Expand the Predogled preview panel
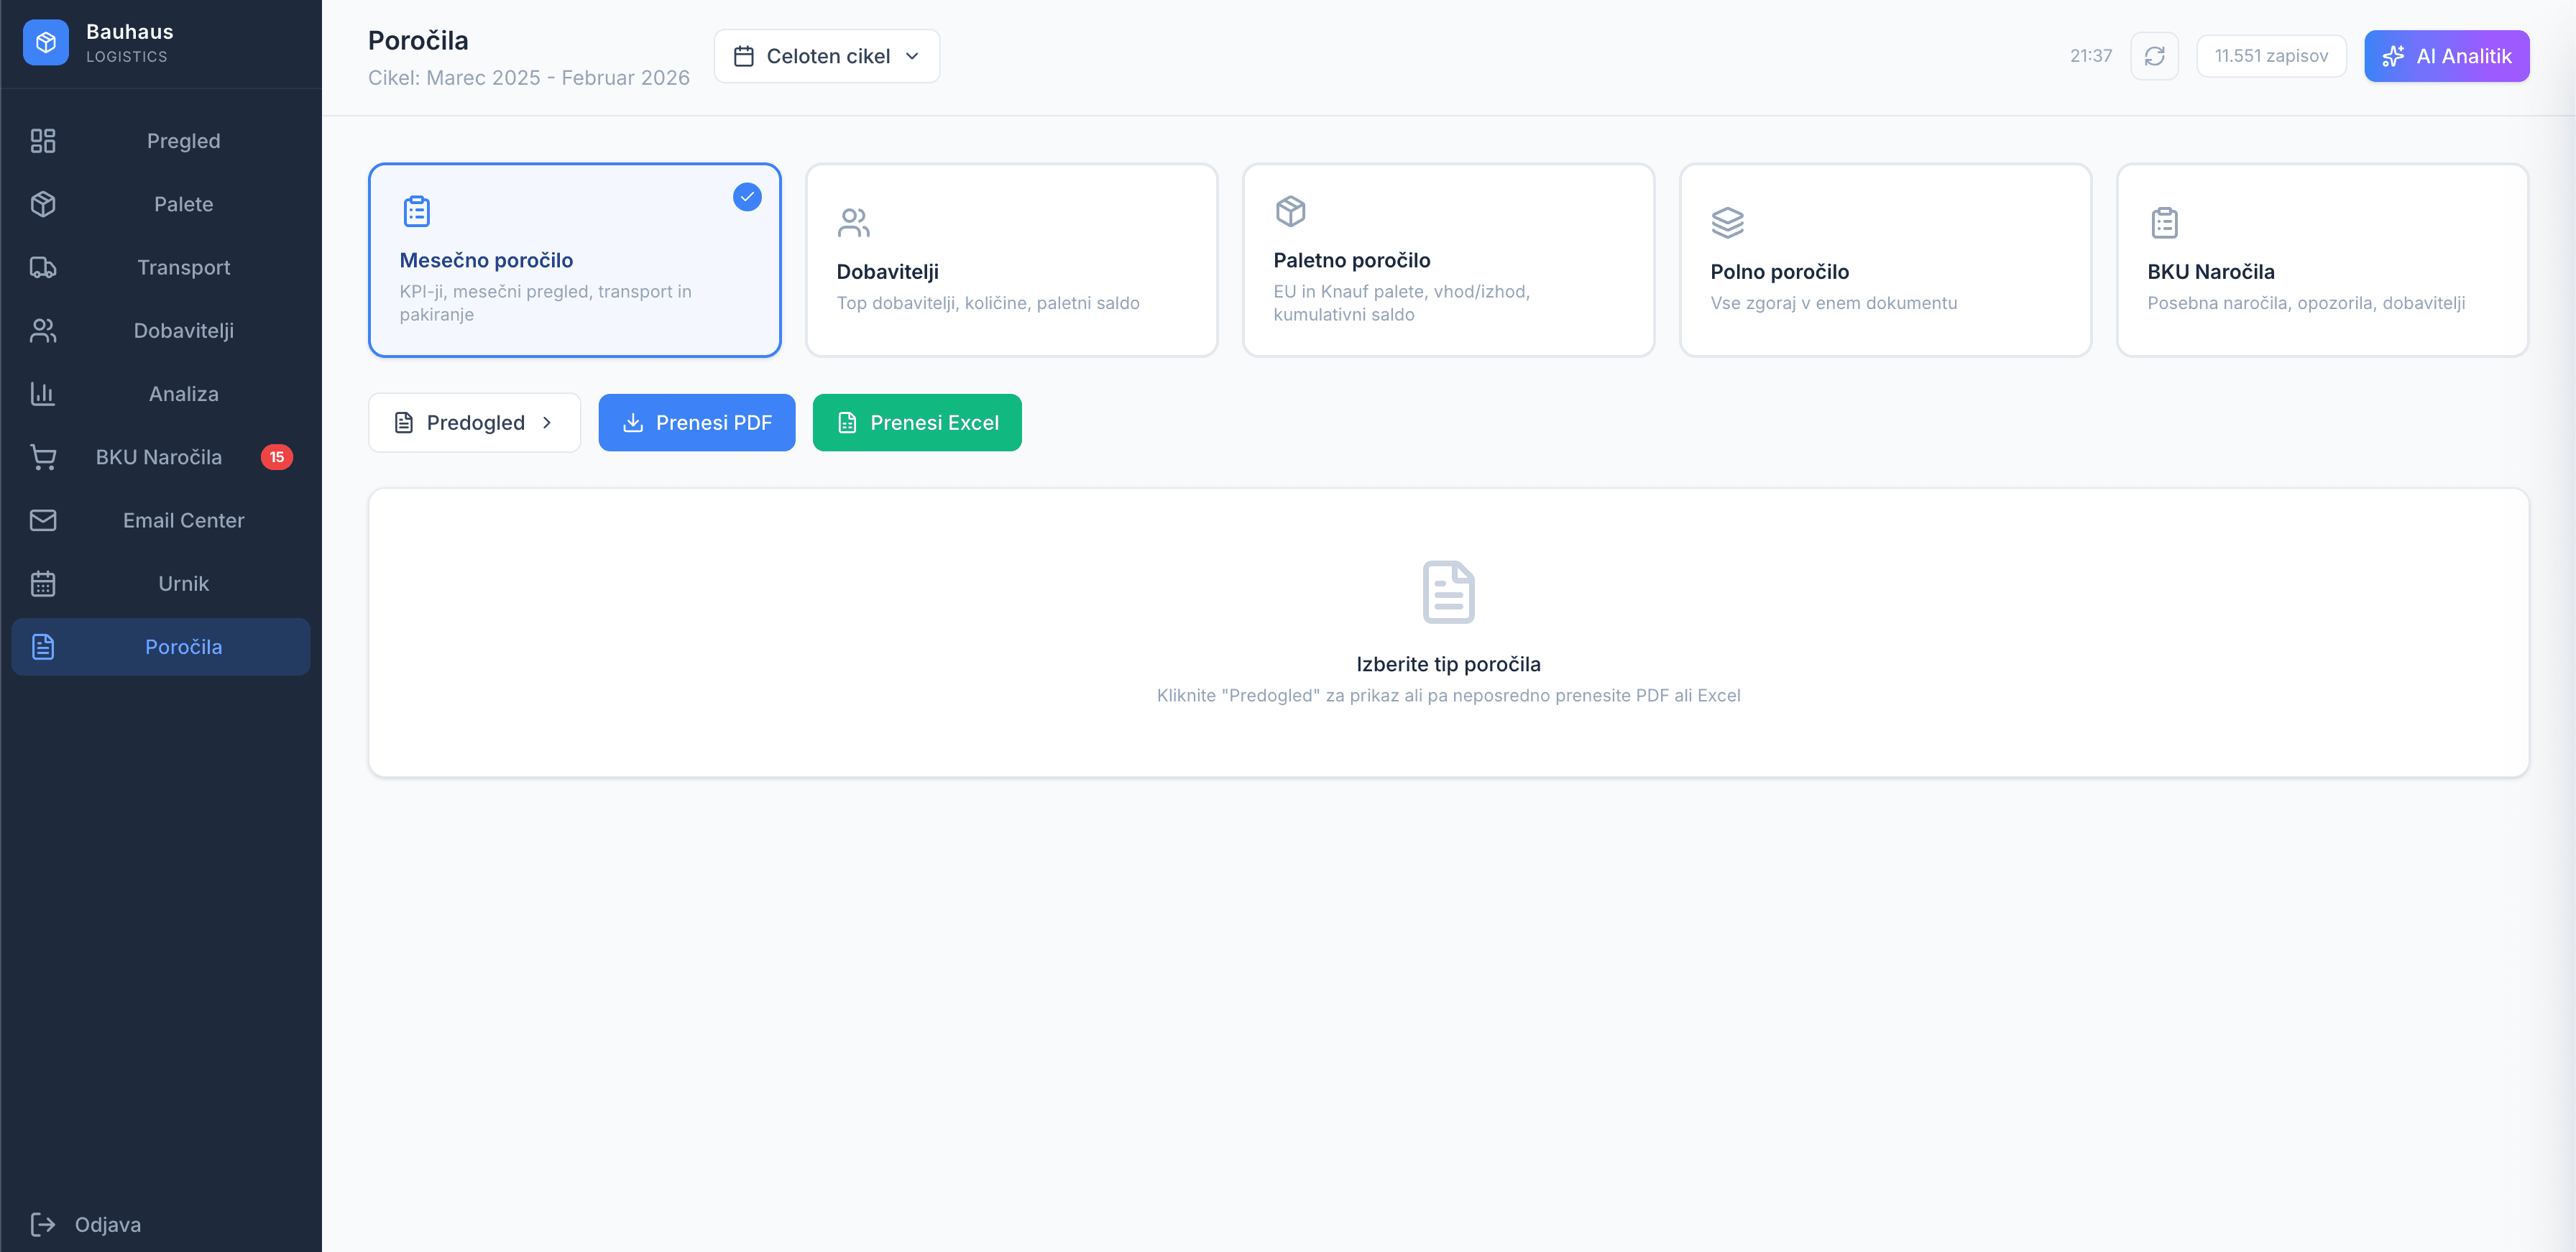 (x=474, y=422)
